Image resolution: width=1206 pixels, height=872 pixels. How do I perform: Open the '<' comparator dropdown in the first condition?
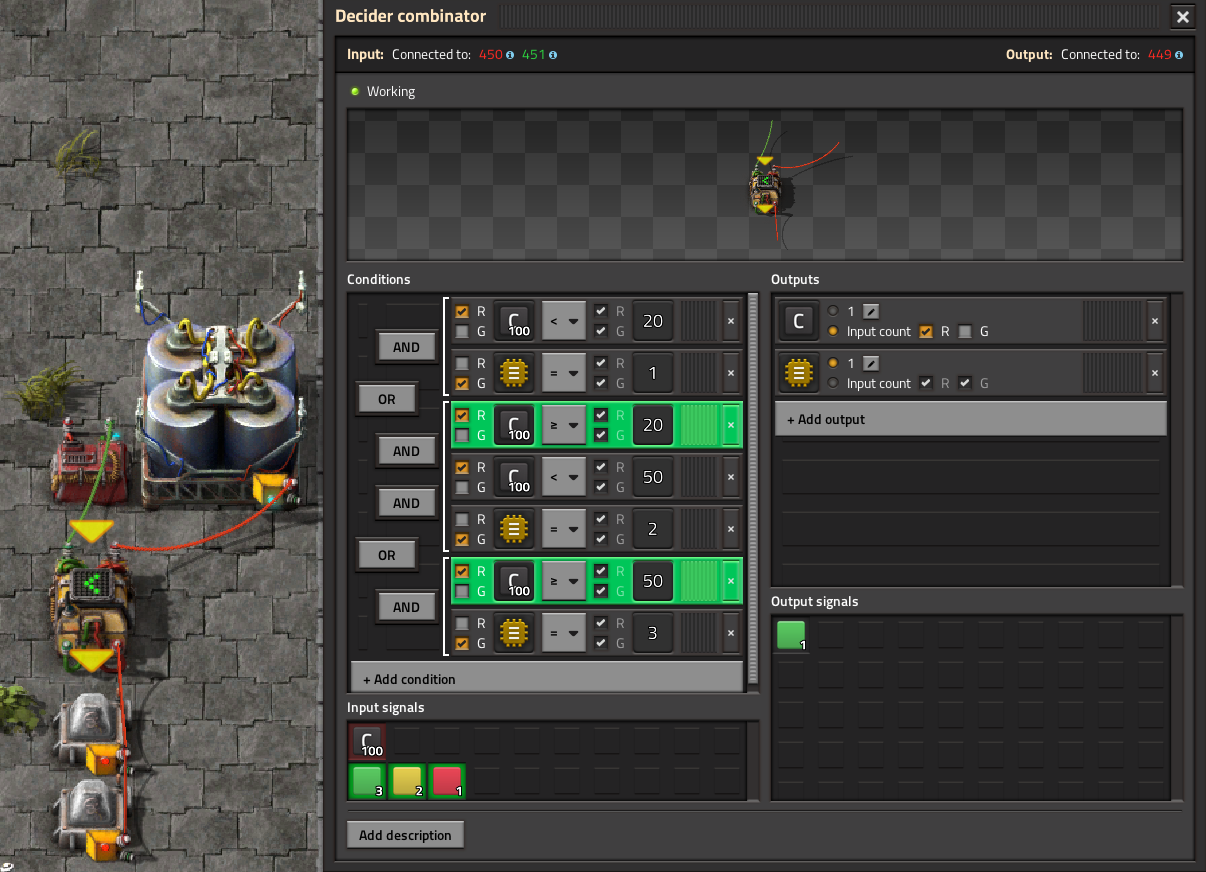(564, 321)
